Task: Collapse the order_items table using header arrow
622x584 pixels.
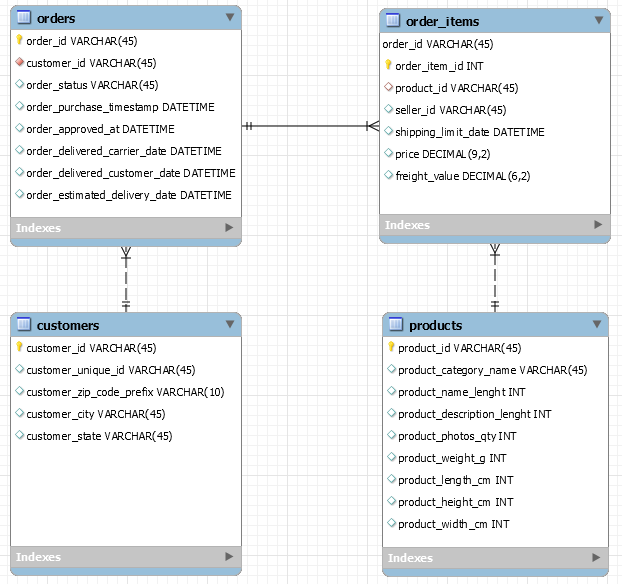Action: point(599,20)
